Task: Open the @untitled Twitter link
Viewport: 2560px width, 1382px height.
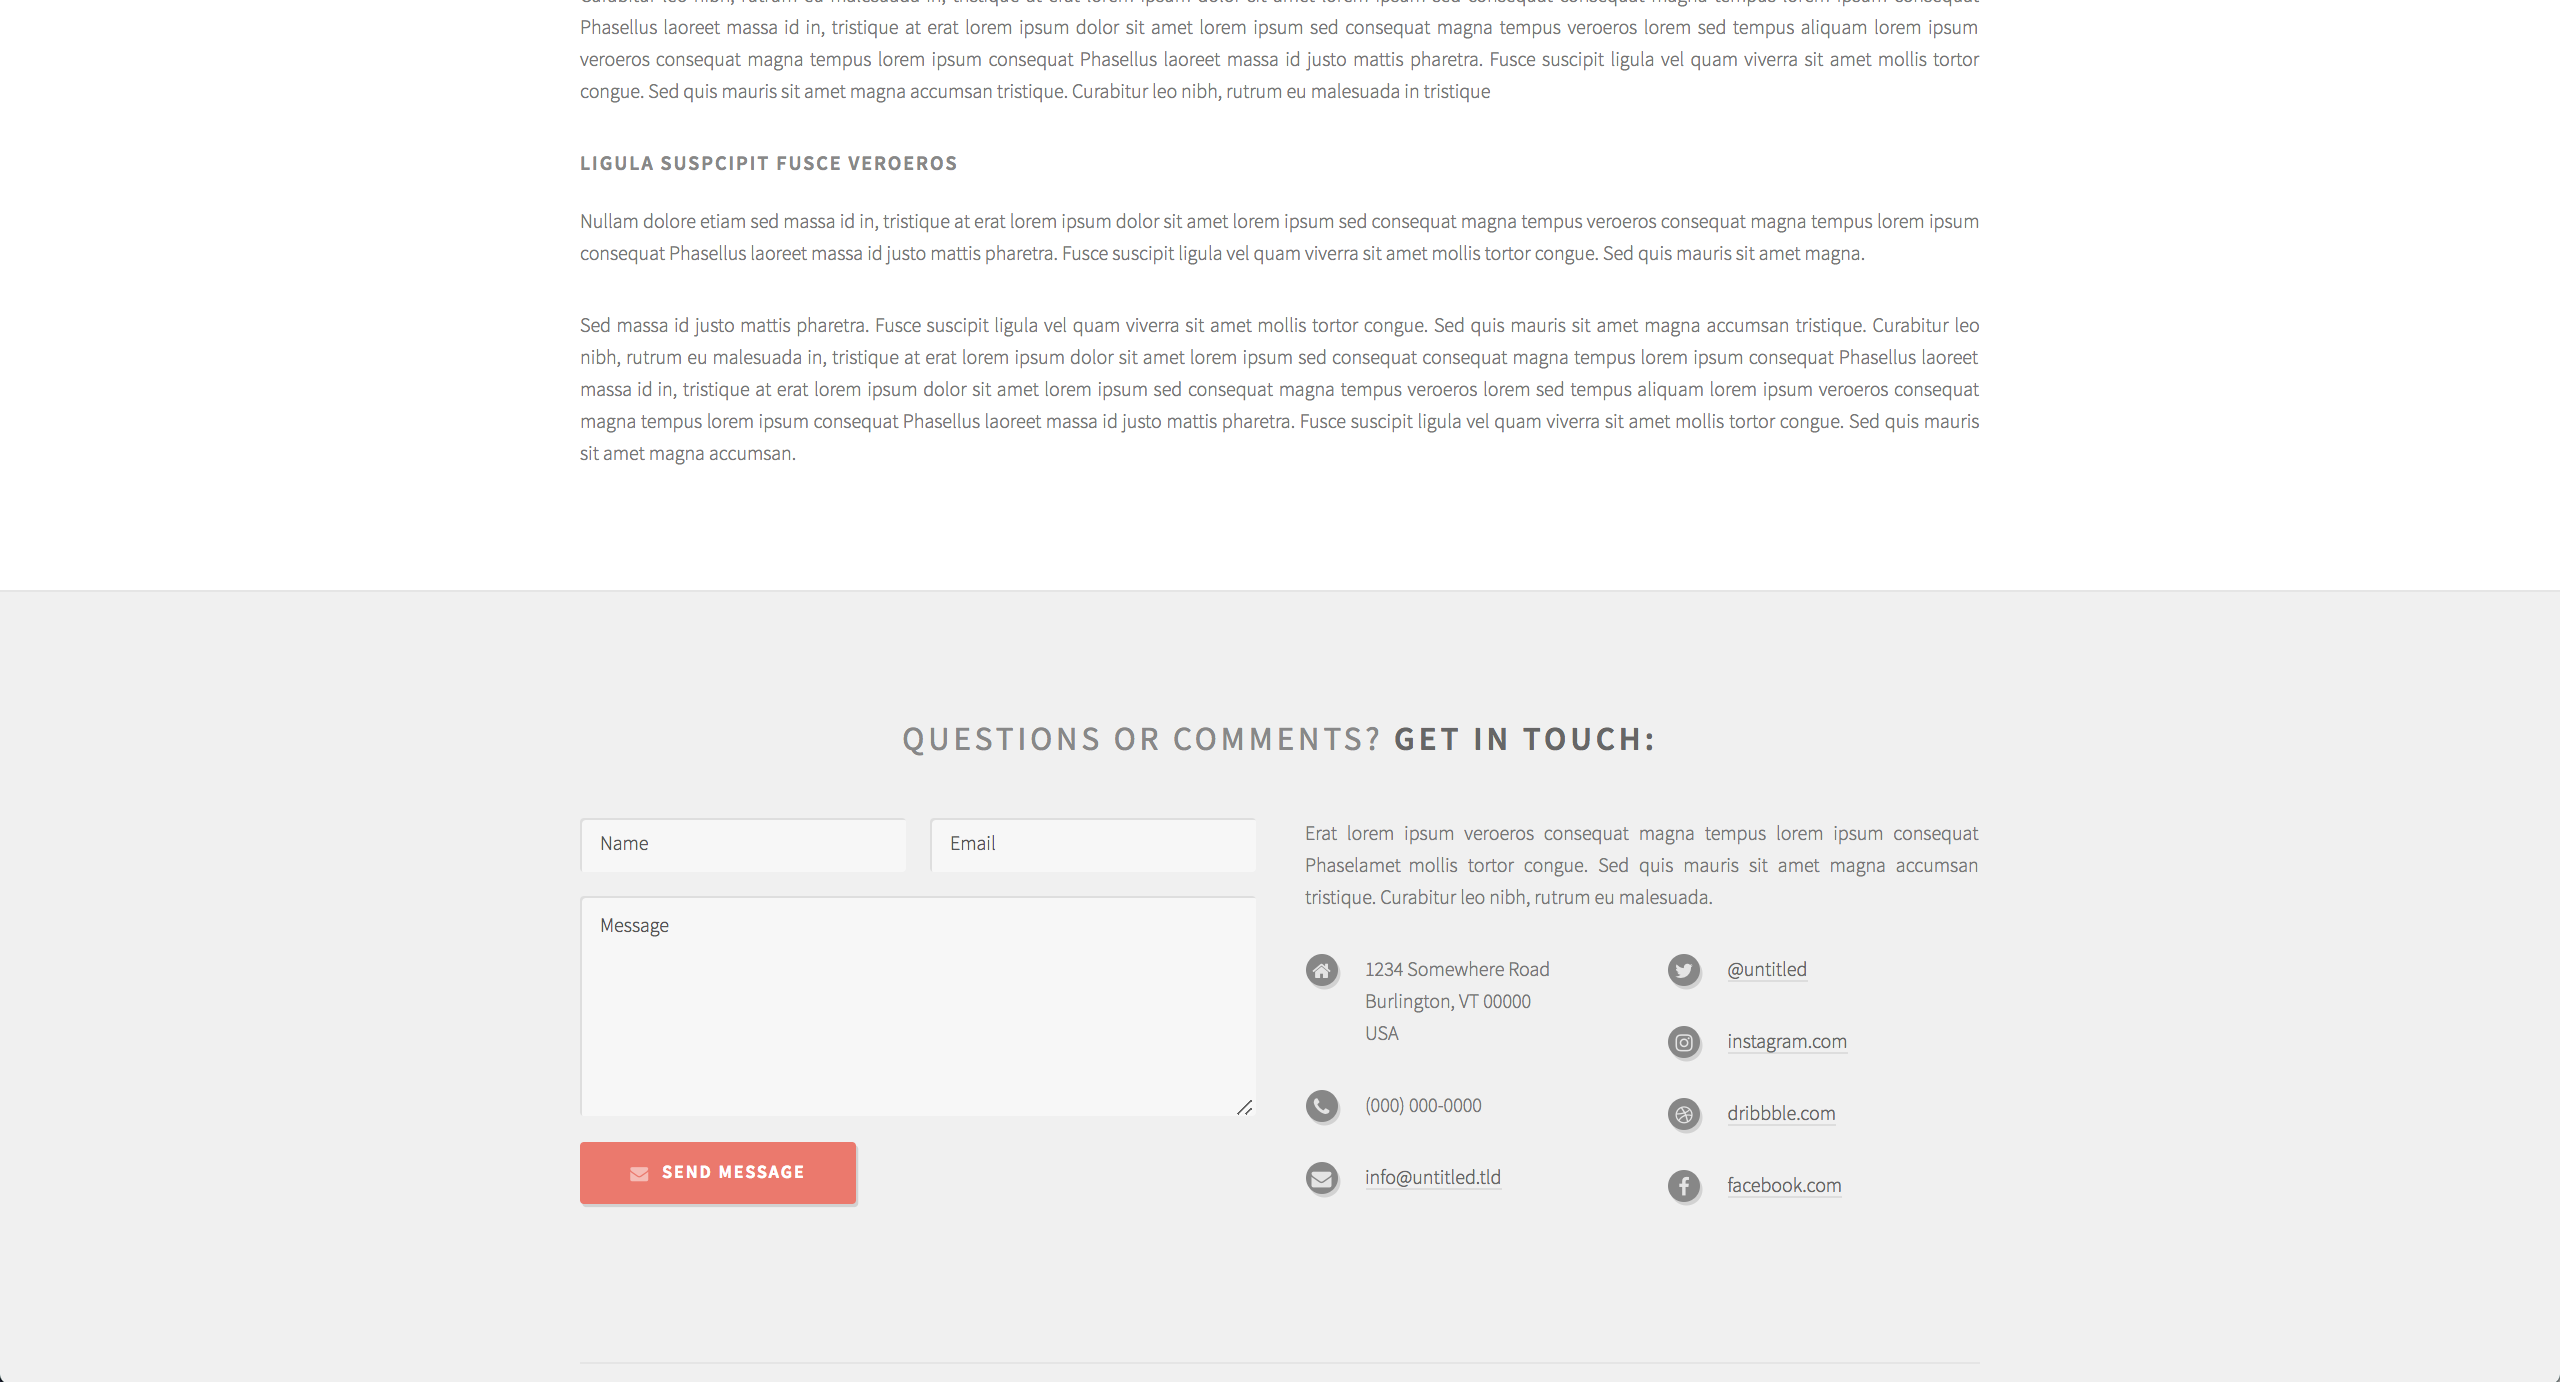Action: point(1767,969)
